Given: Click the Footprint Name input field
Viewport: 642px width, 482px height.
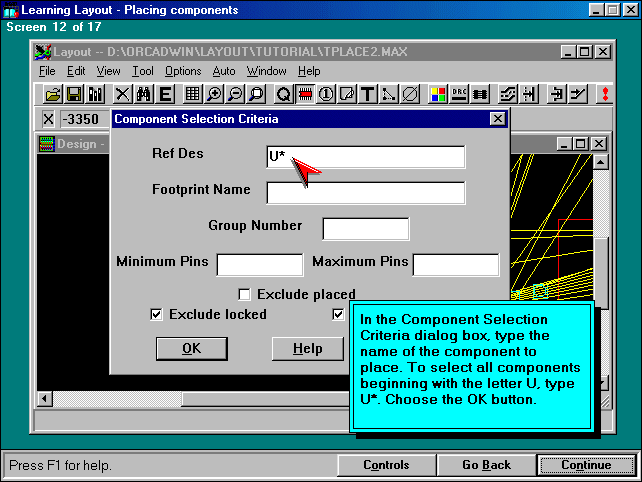Looking at the screenshot, I should click(x=365, y=192).
